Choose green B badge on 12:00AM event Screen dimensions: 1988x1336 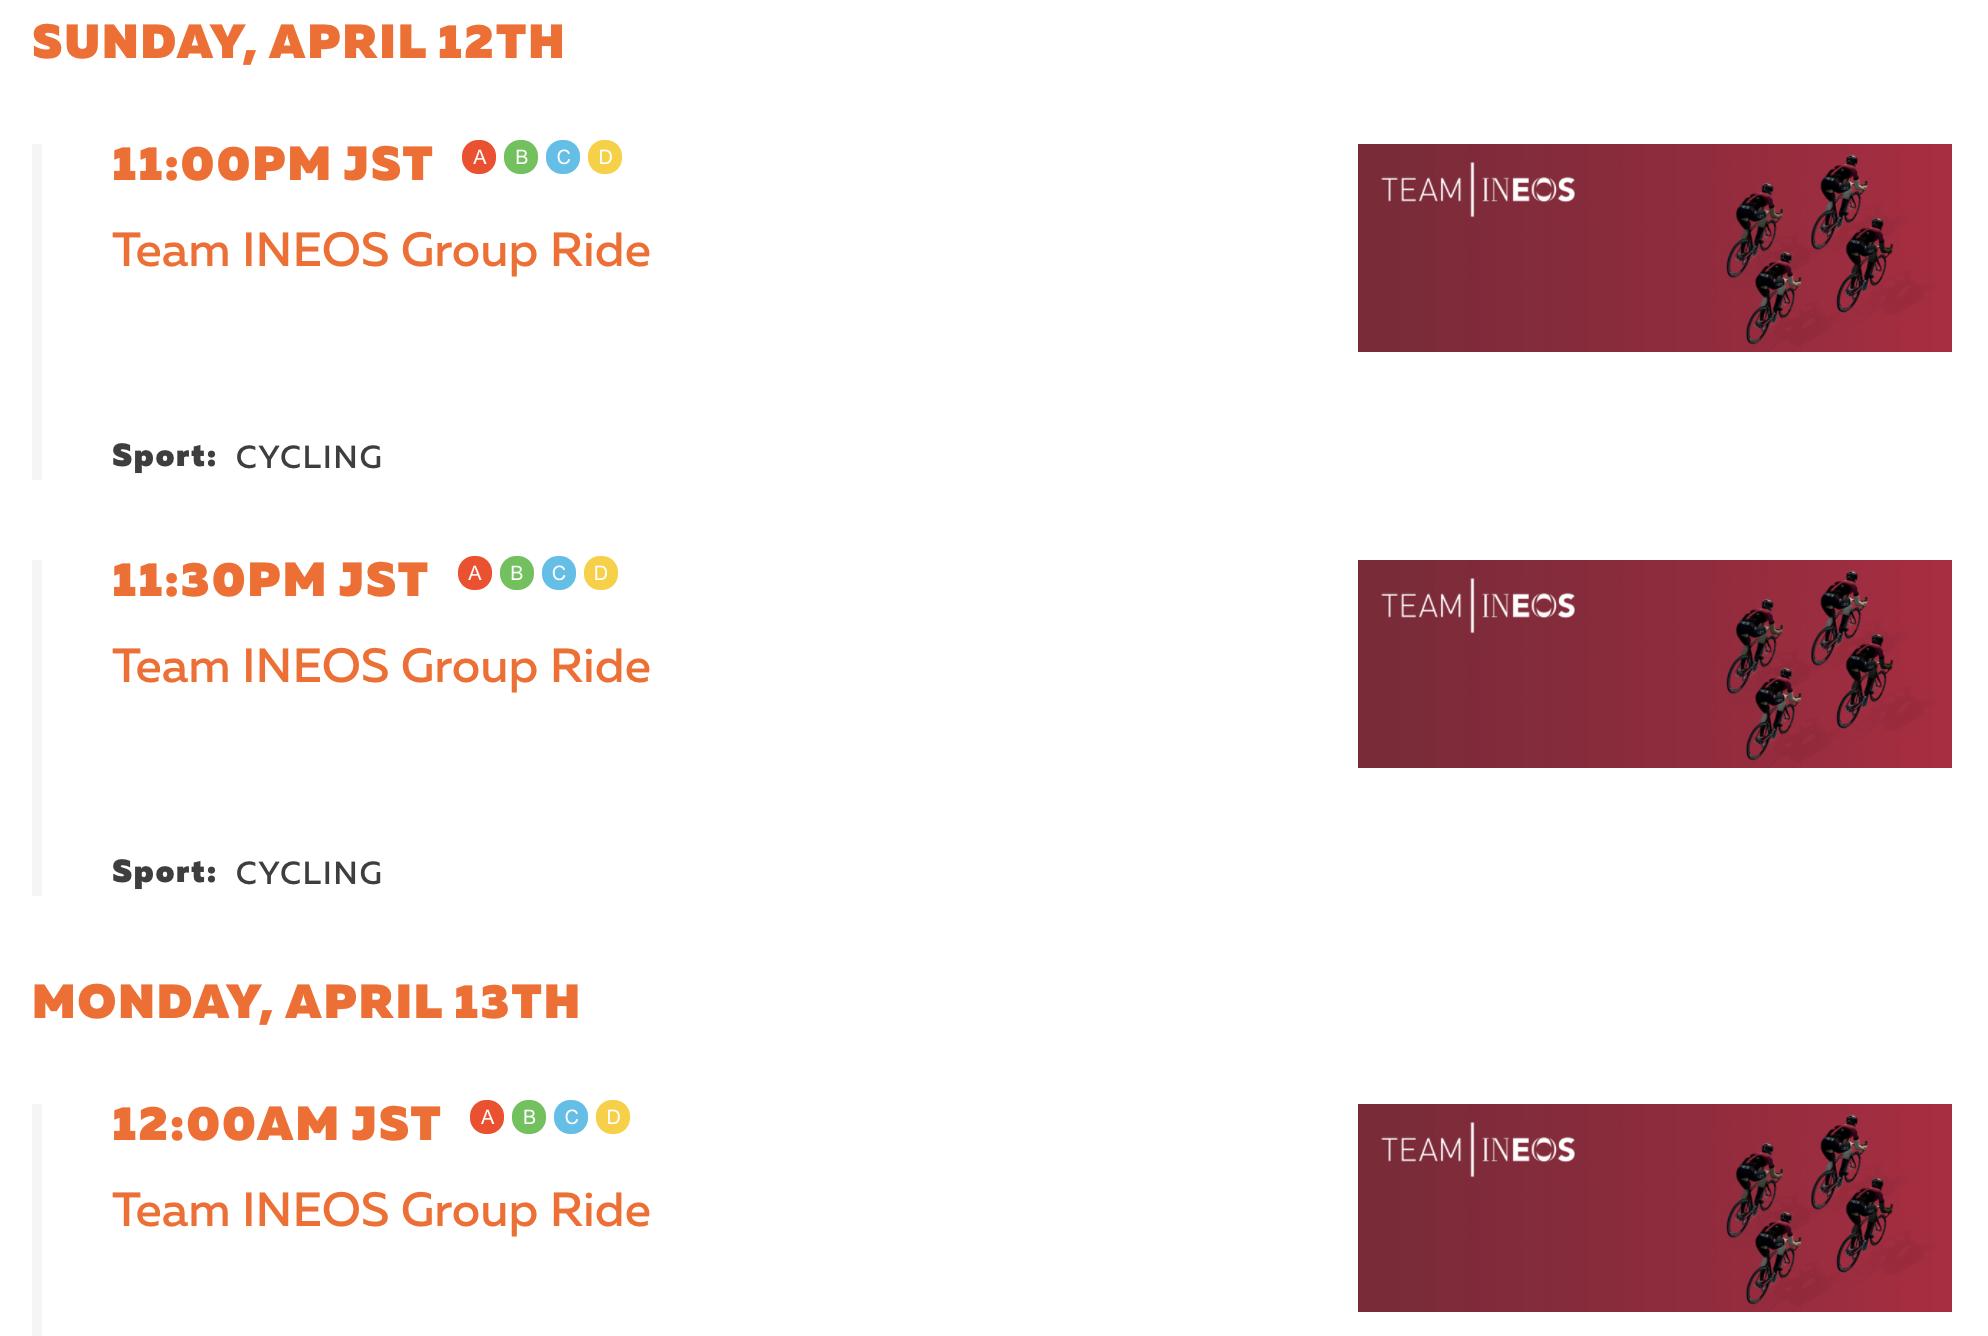pyautogui.click(x=529, y=1117)
